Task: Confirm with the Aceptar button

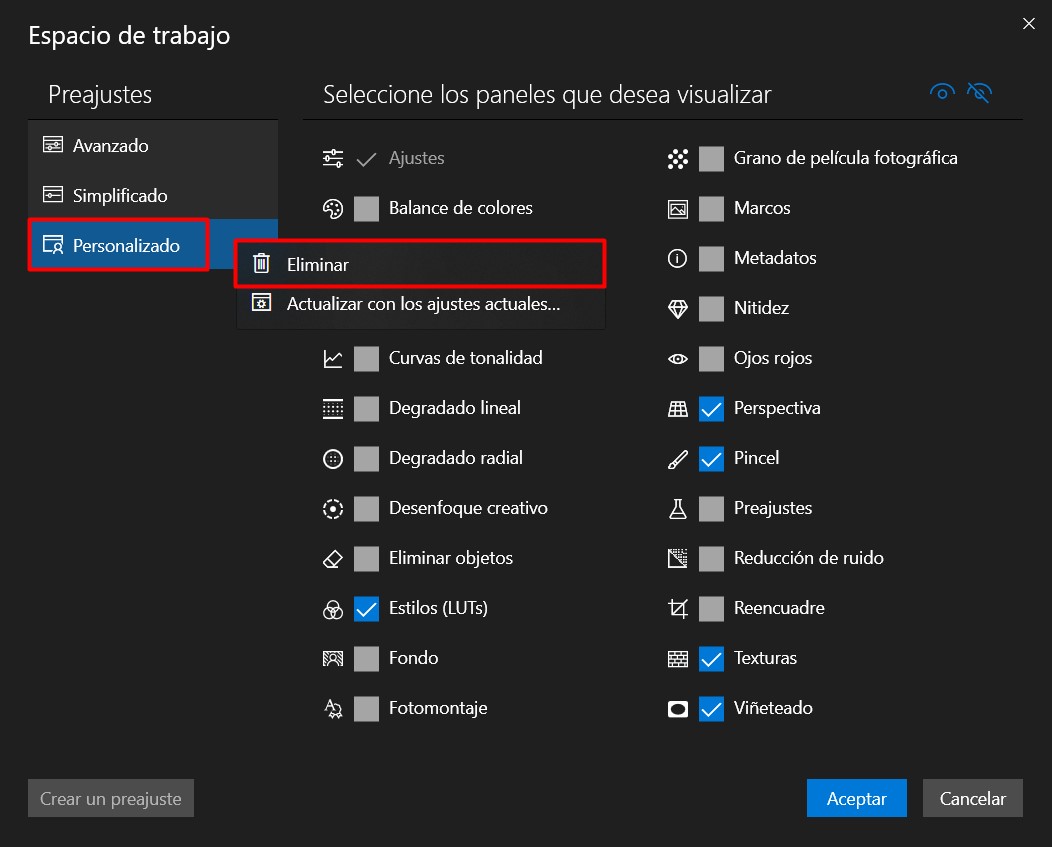Action: pos(857,798)
